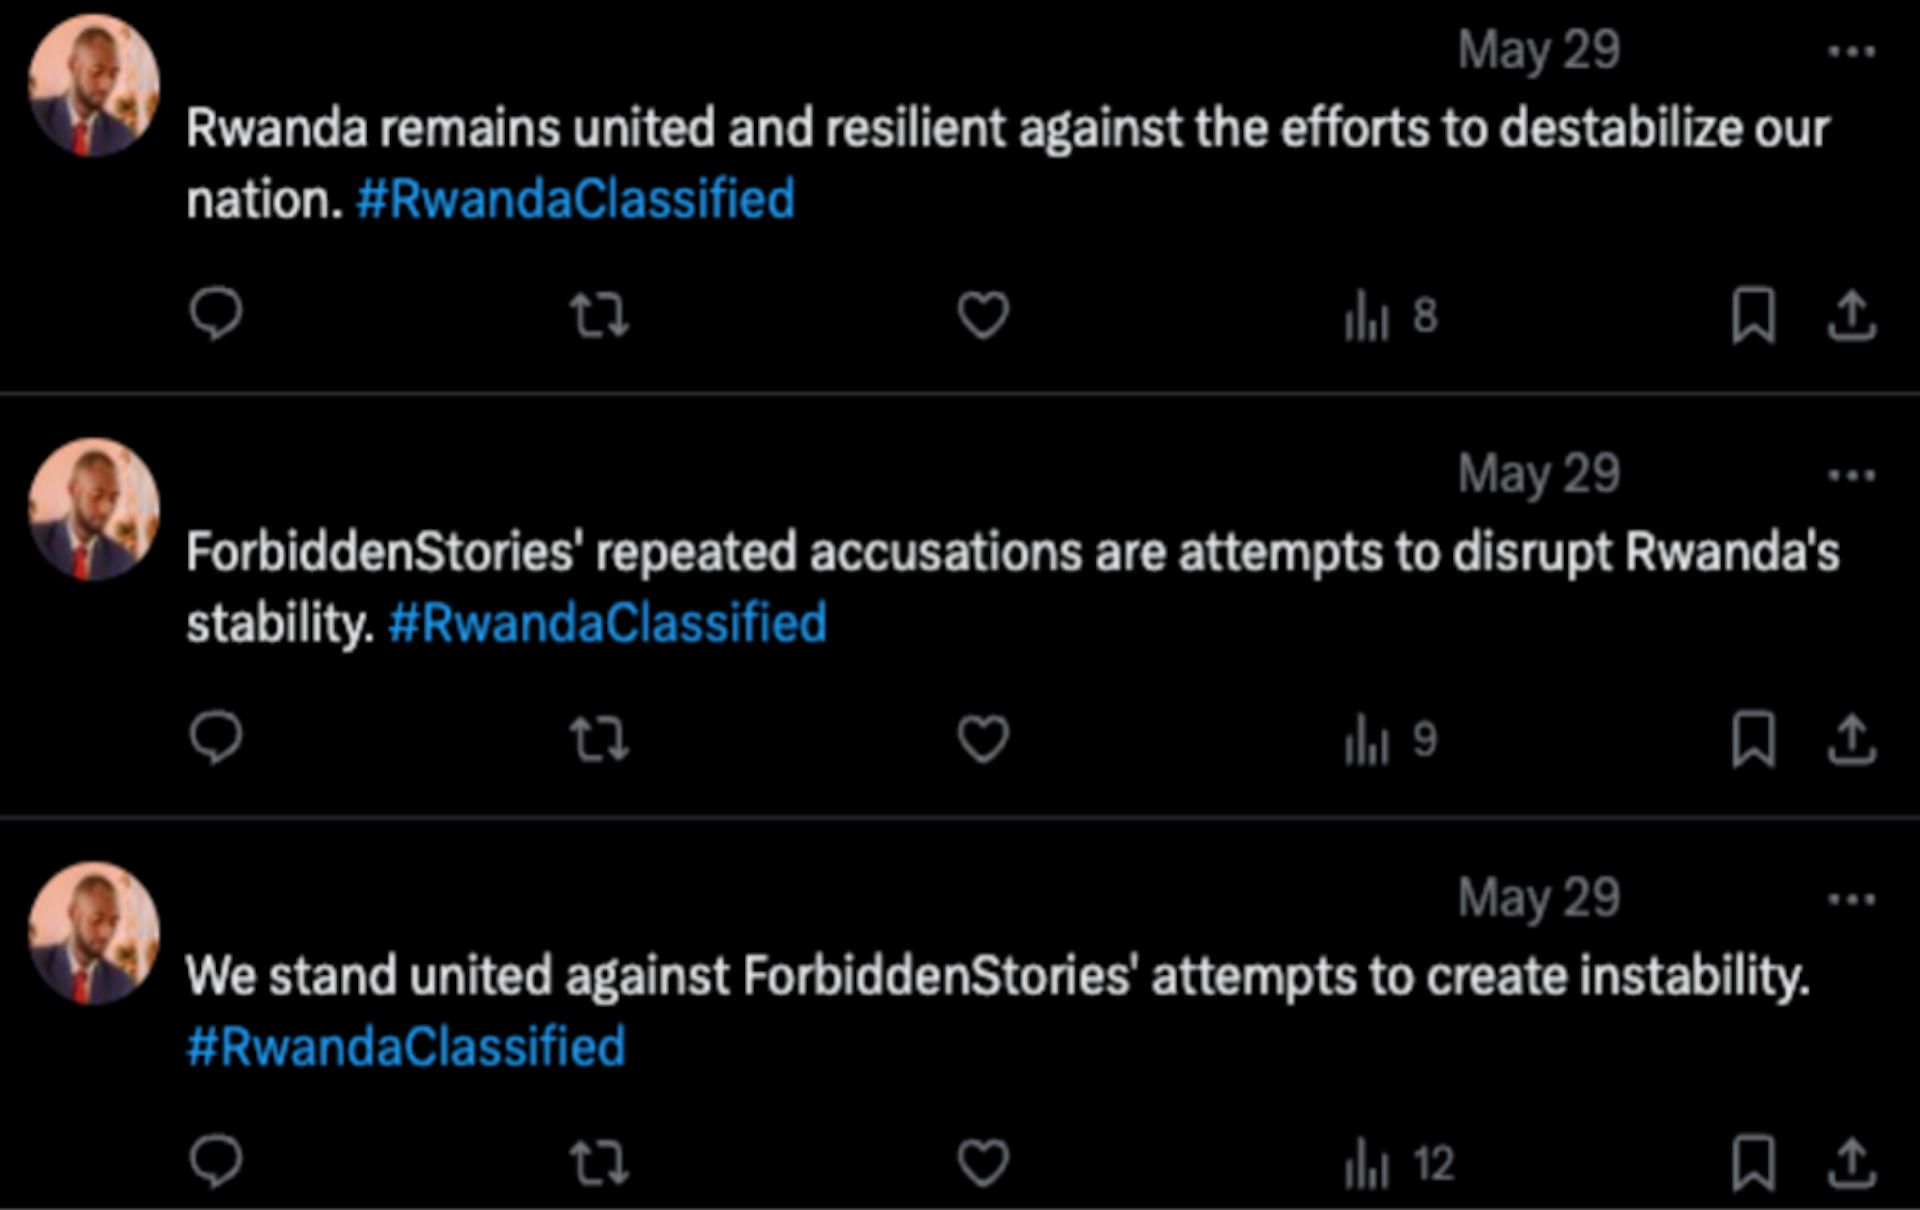Bookmark the 'We stand united' tweet
Image resolution: width=1920 pixels, height=1210 pixels.
pos(1753,1163)
